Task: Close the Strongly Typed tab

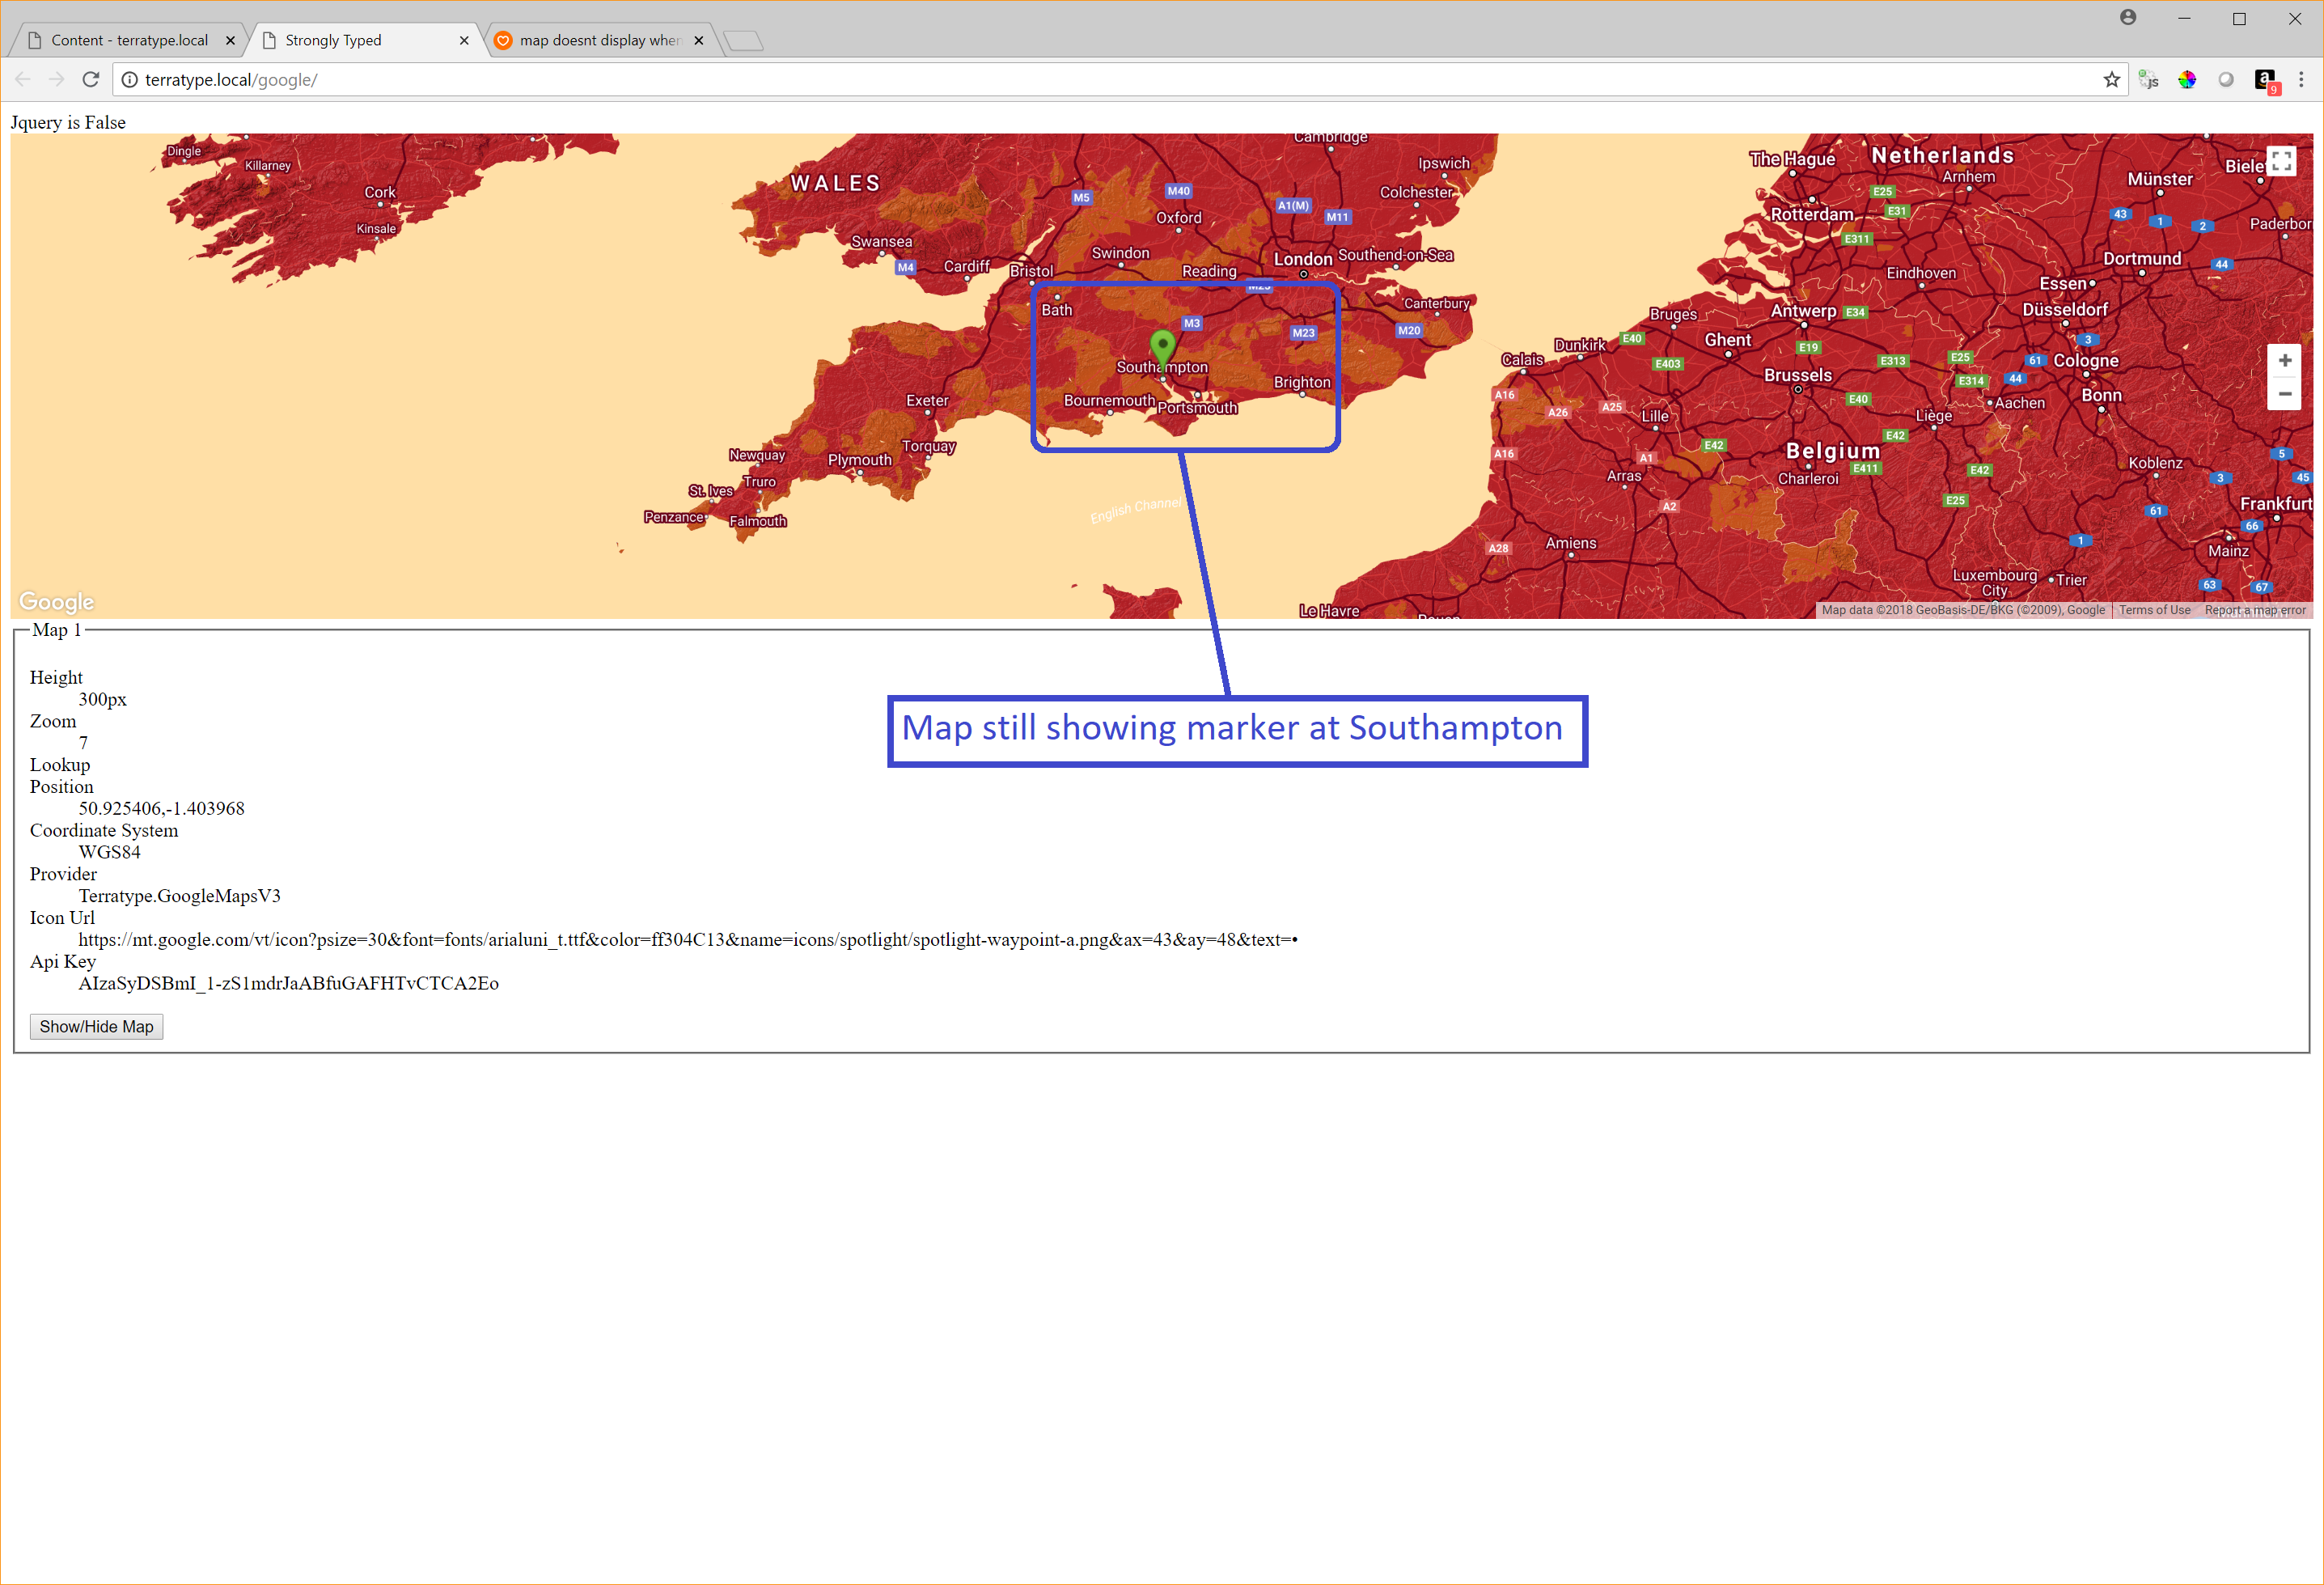Action: coord(464,41)
